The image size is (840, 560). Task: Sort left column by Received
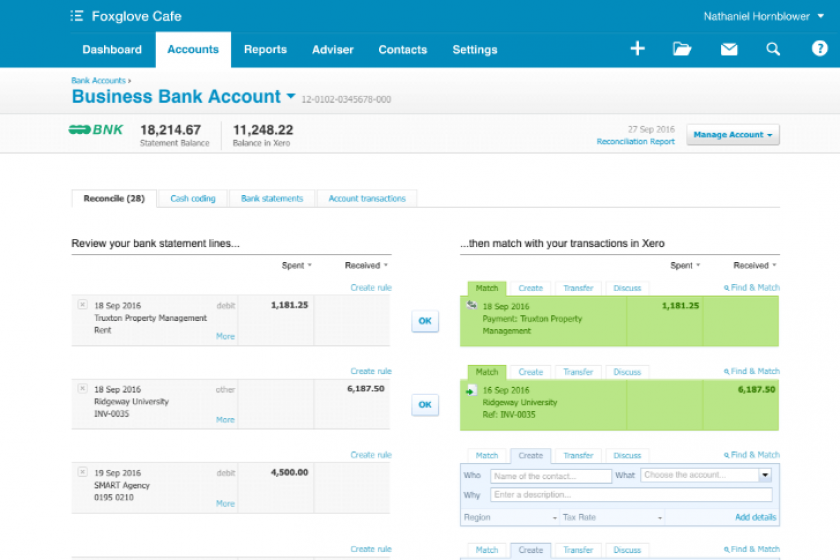(x=366, y=265)
